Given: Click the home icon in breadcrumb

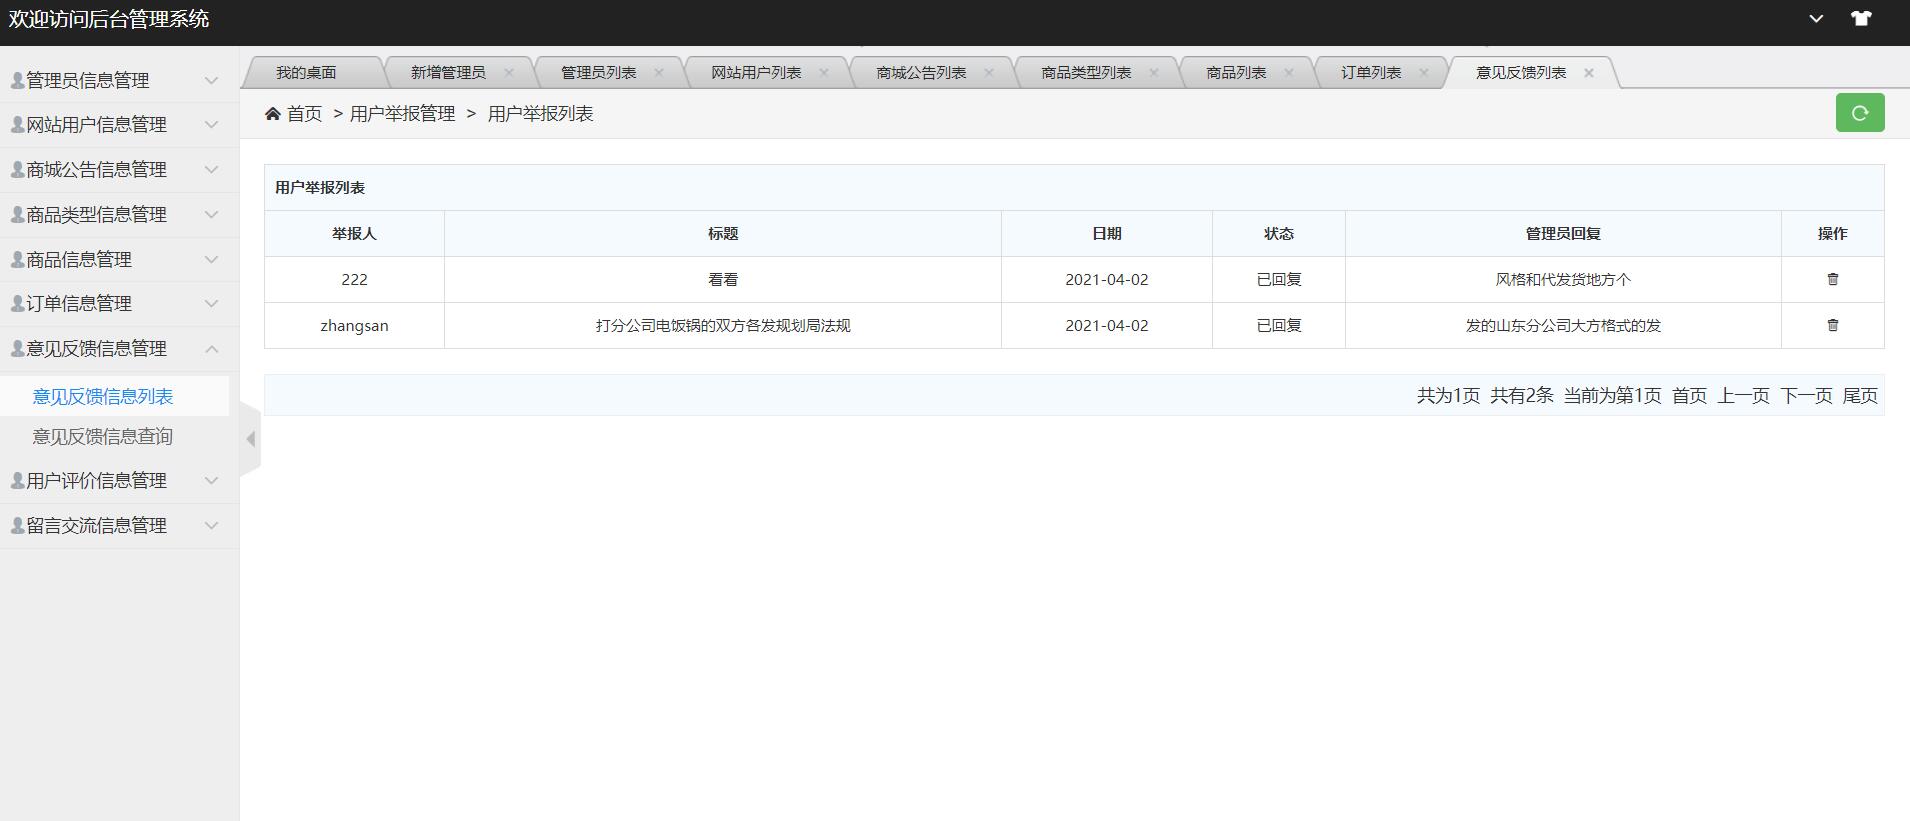Looking at the screenshot, I should [x=272, y=114].
